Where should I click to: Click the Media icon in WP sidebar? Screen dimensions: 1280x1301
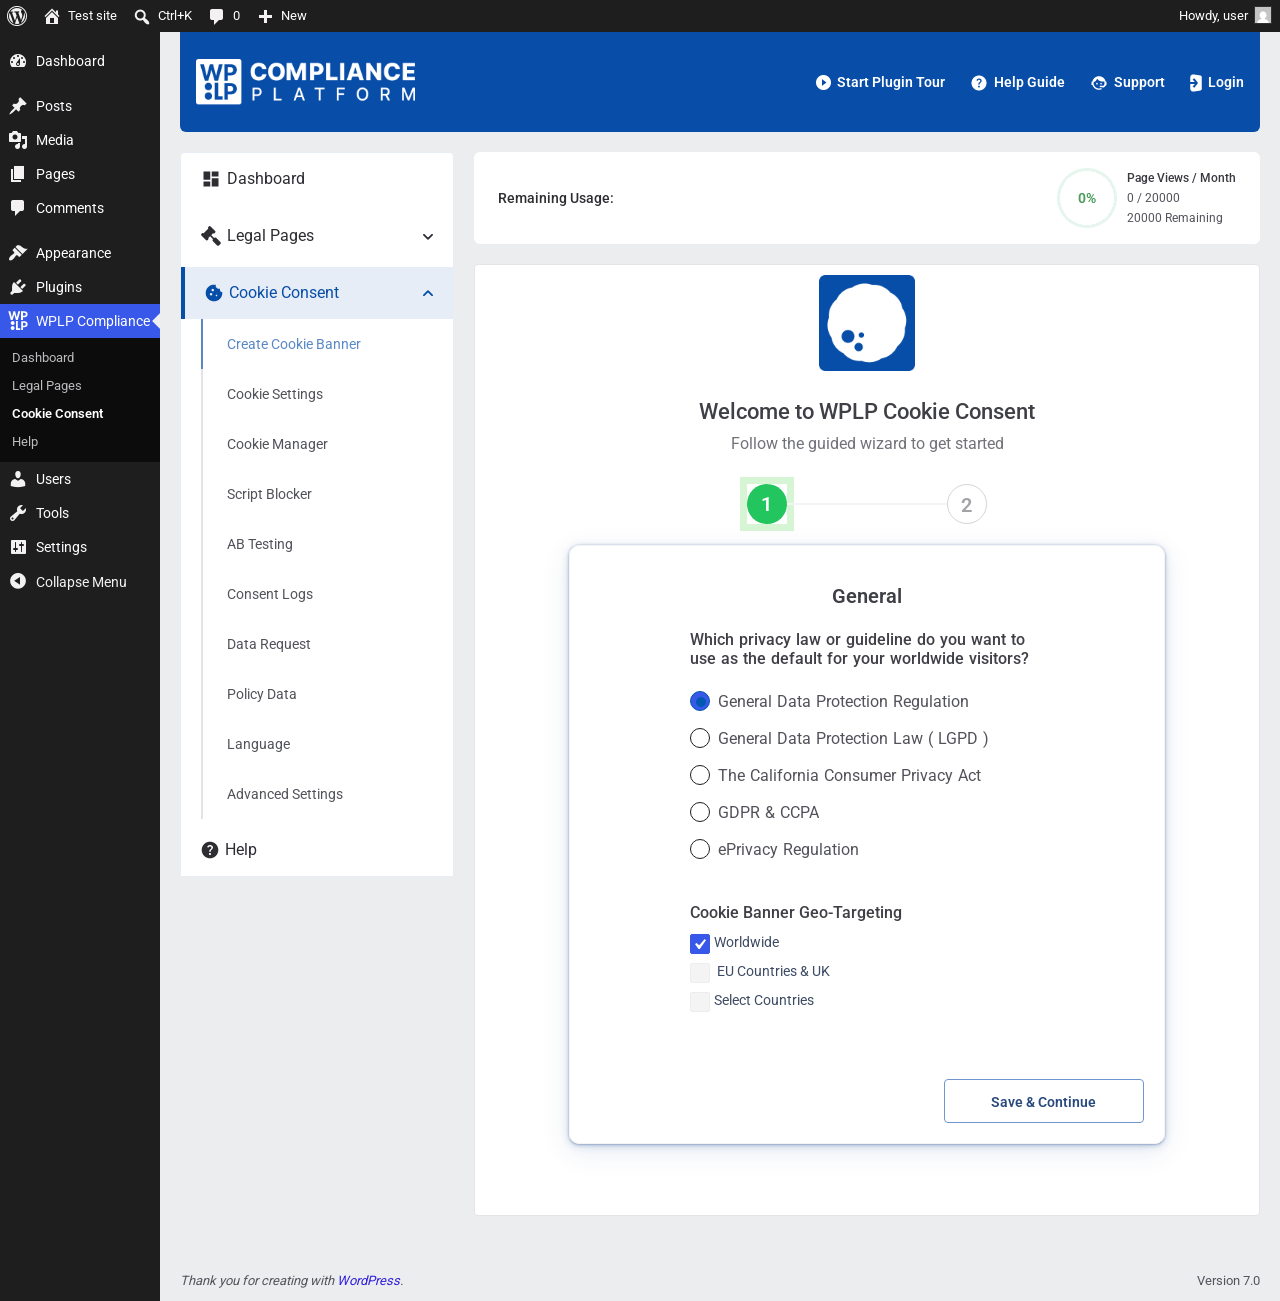[18, 140]
